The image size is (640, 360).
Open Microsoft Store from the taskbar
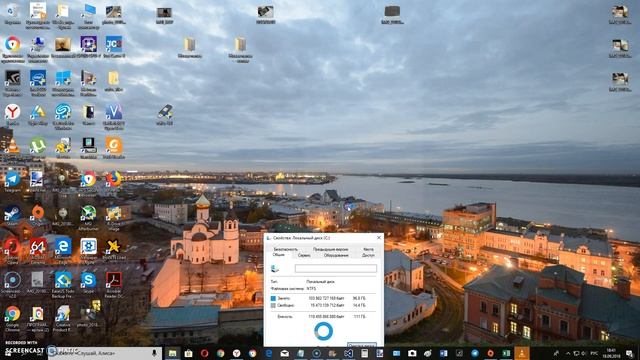(188, 353)
